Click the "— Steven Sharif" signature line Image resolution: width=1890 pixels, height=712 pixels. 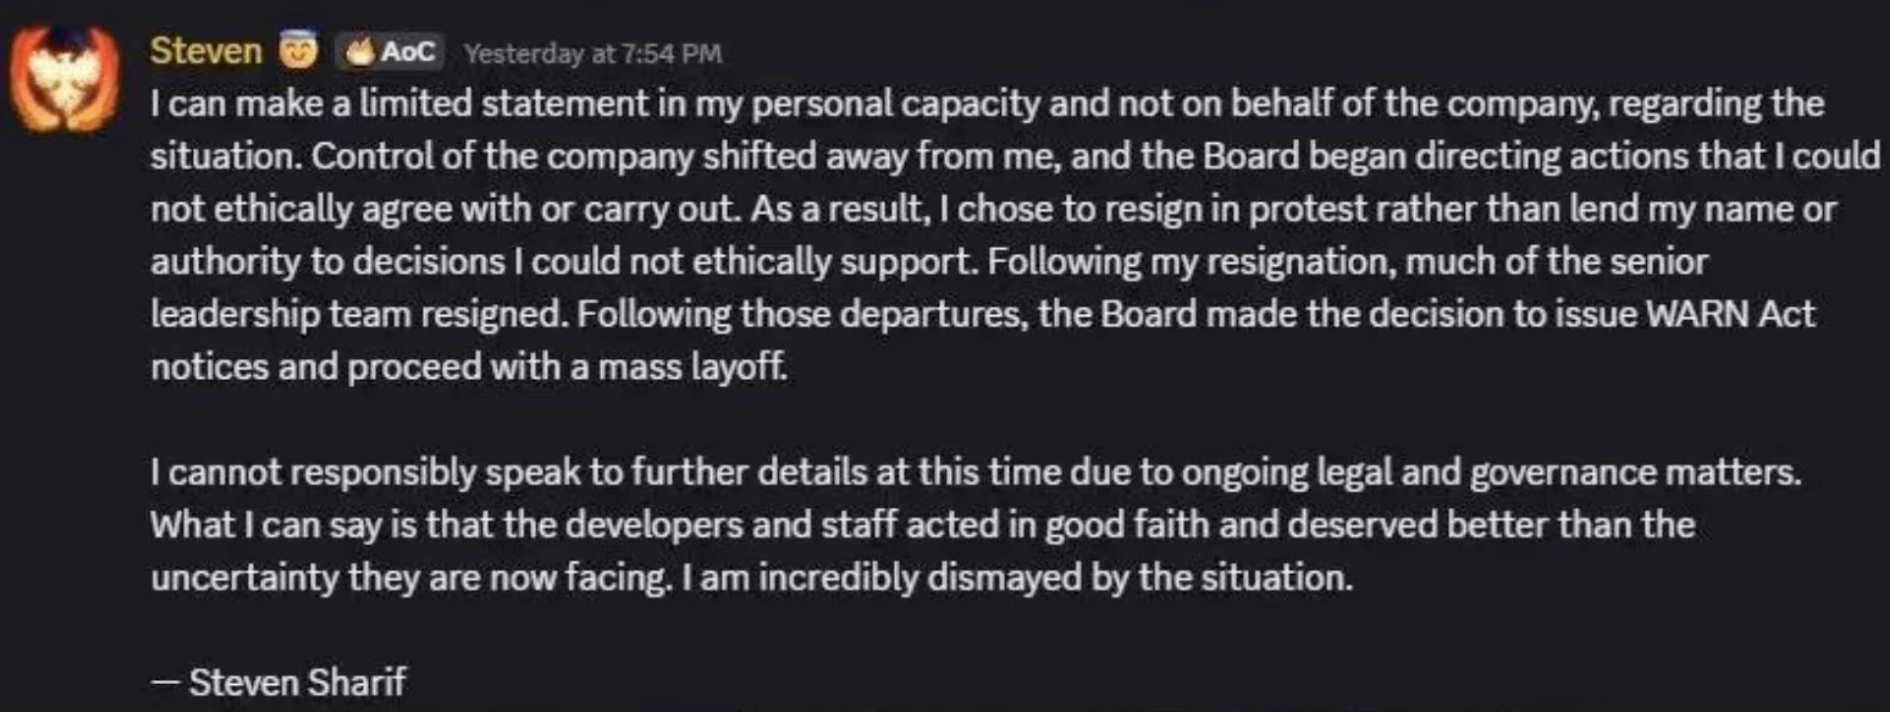pos(279,682)
